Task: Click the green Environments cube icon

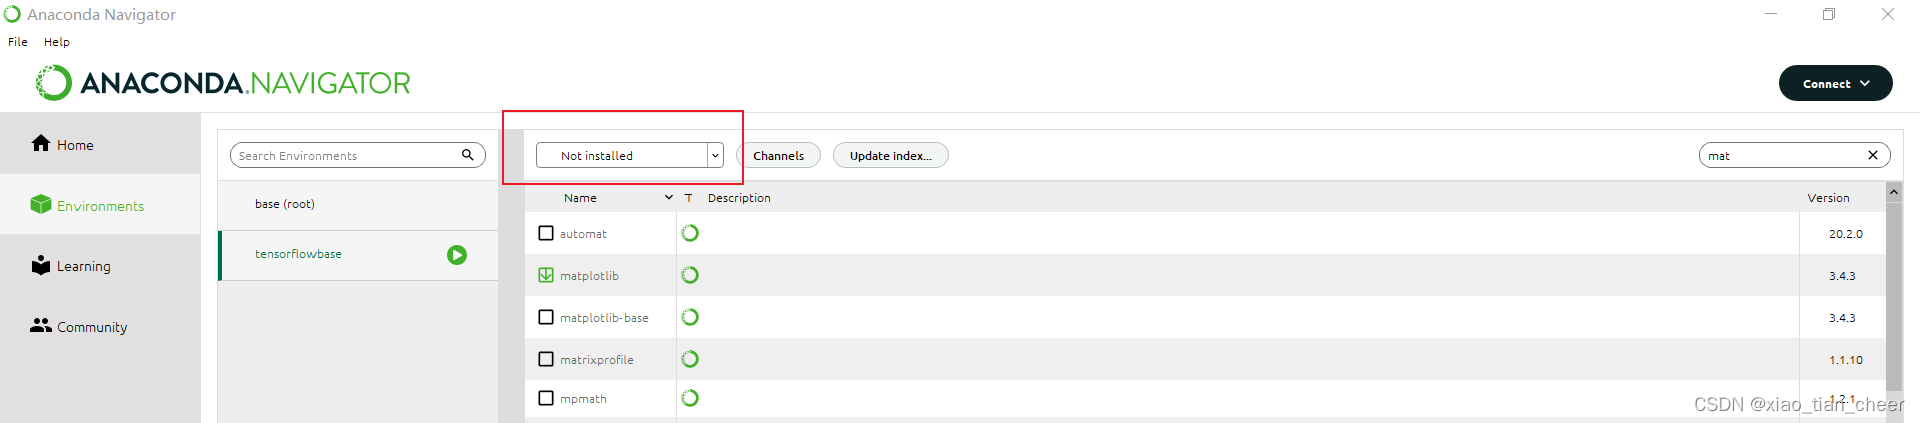Action: pos(41,204)
